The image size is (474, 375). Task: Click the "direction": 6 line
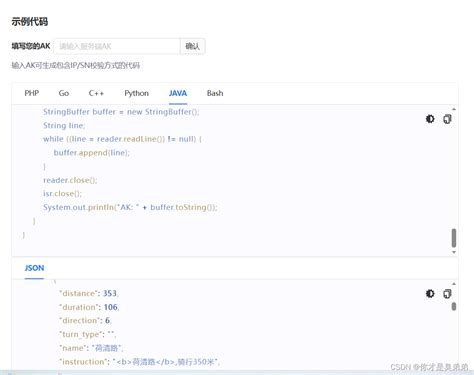point(85,321)
